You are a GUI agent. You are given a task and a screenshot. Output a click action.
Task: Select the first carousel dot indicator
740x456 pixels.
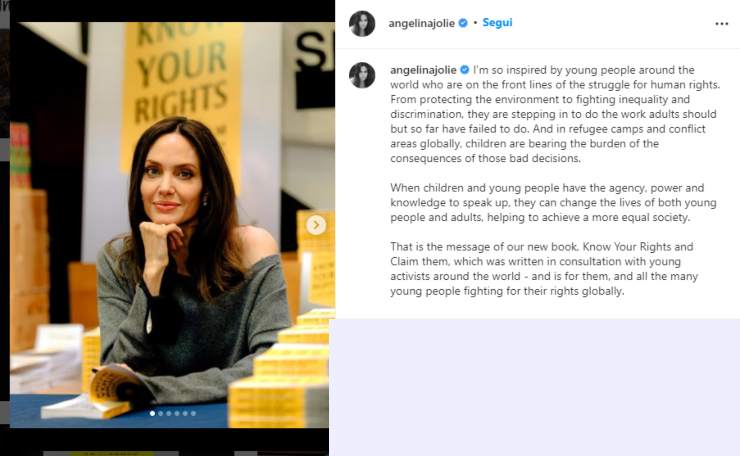tap(152, 414)
